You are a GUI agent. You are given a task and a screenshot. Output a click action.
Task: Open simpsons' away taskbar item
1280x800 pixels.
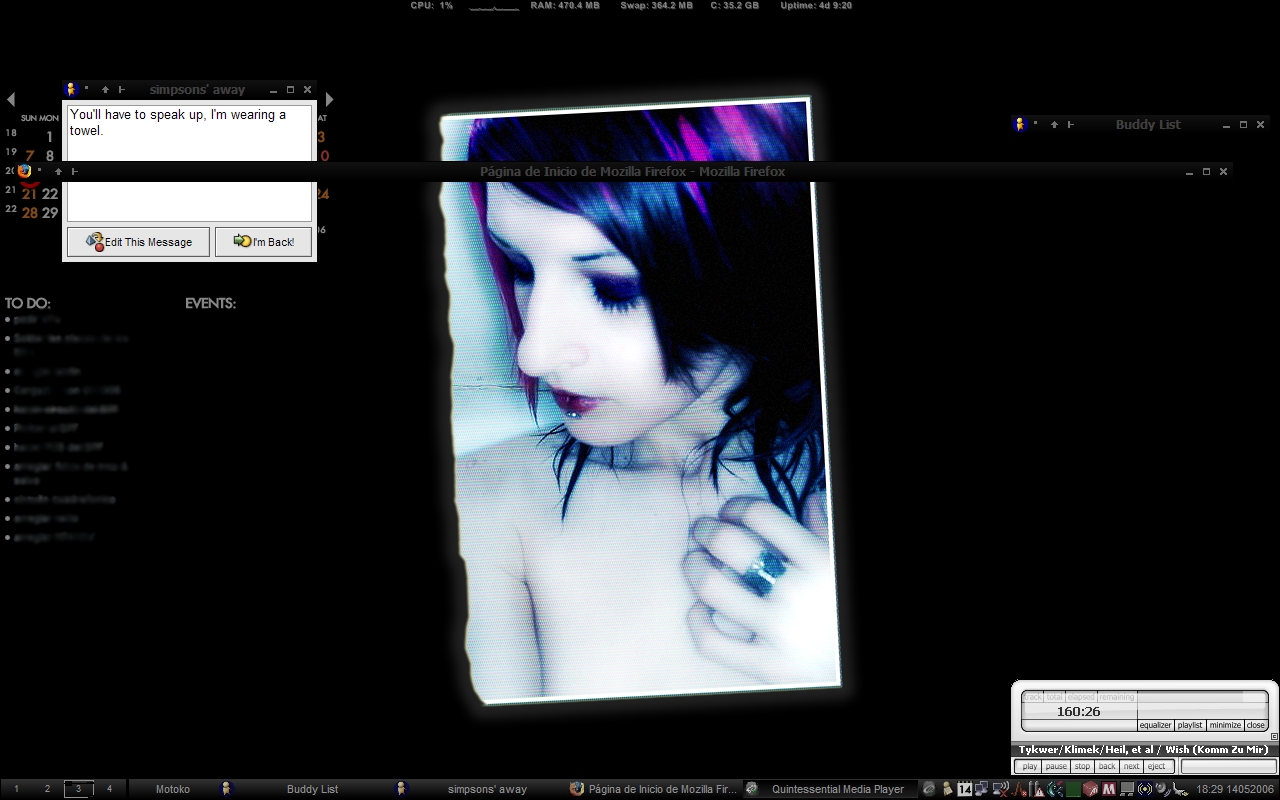478,789
